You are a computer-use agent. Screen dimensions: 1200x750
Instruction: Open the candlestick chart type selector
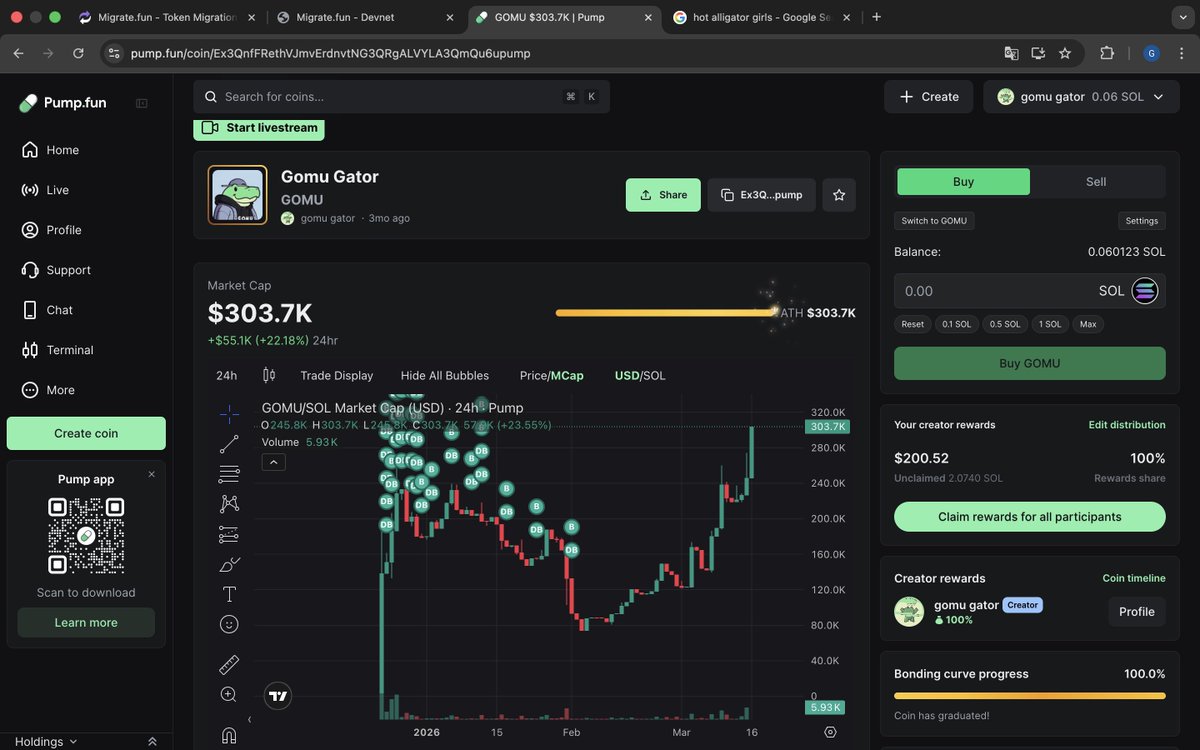tap(268, 375)
